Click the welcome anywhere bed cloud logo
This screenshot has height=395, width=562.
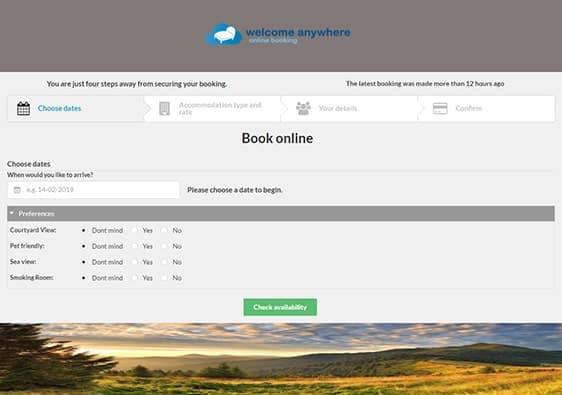point(224,34)
